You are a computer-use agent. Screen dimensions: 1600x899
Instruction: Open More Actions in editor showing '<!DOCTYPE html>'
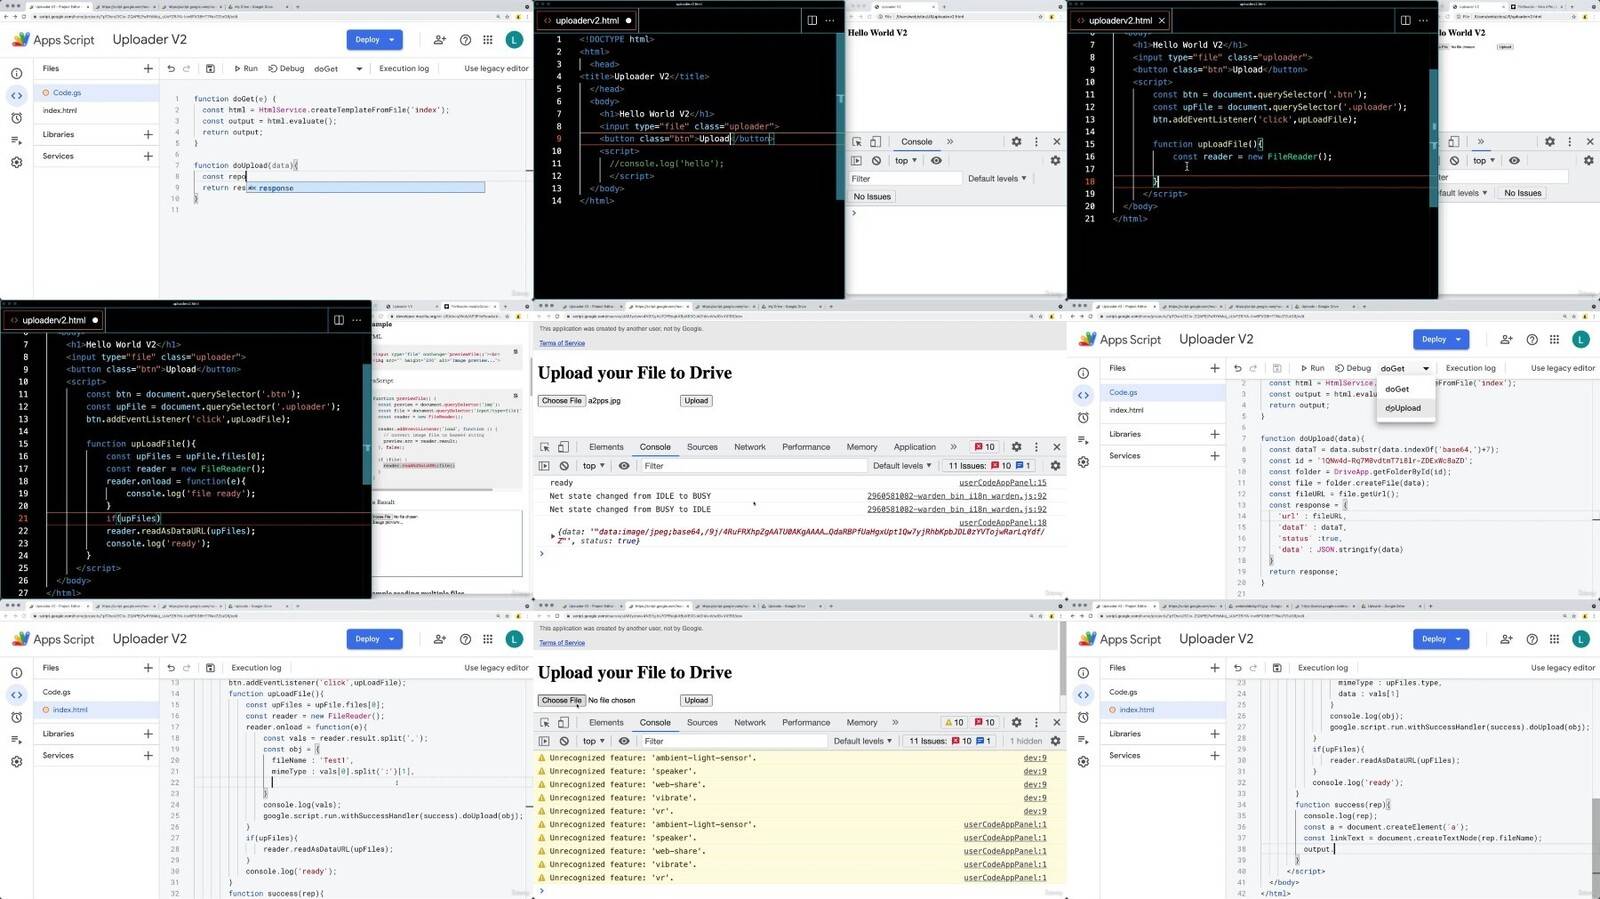(x=829, y=20)
